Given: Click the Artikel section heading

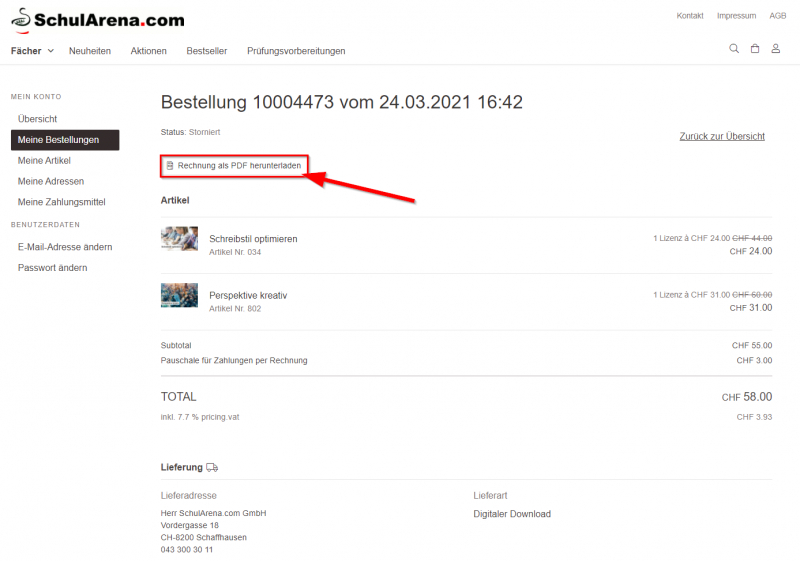Looking at the screenshot, I should (x=175, y=200).
